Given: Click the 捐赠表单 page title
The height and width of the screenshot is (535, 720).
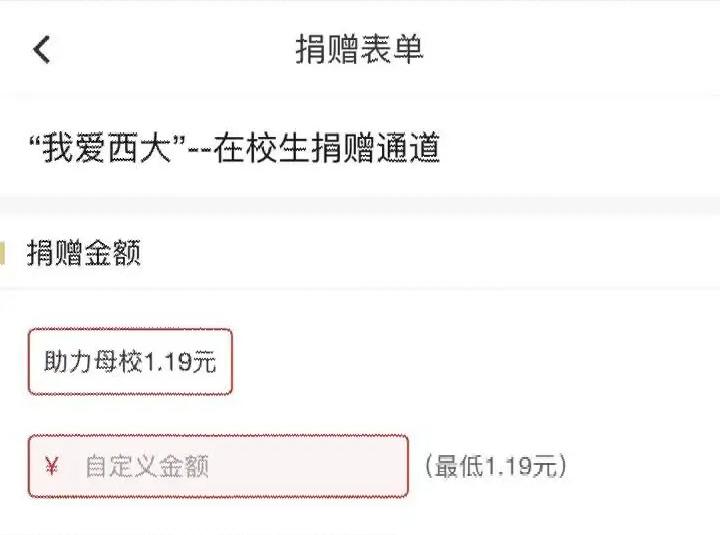Looking at the screenshot, I should click(x=359, y=49).
